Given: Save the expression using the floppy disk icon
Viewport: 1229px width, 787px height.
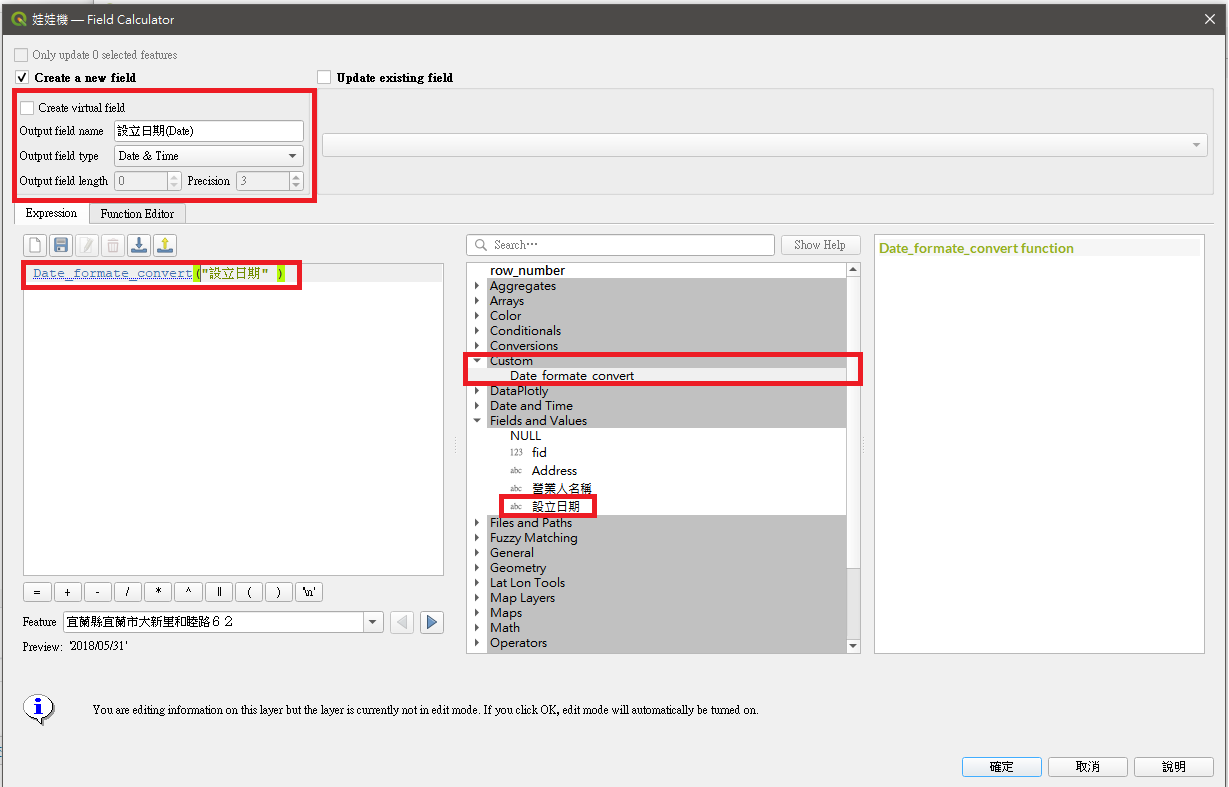Looking at the screenshot, I should (61, 245).
